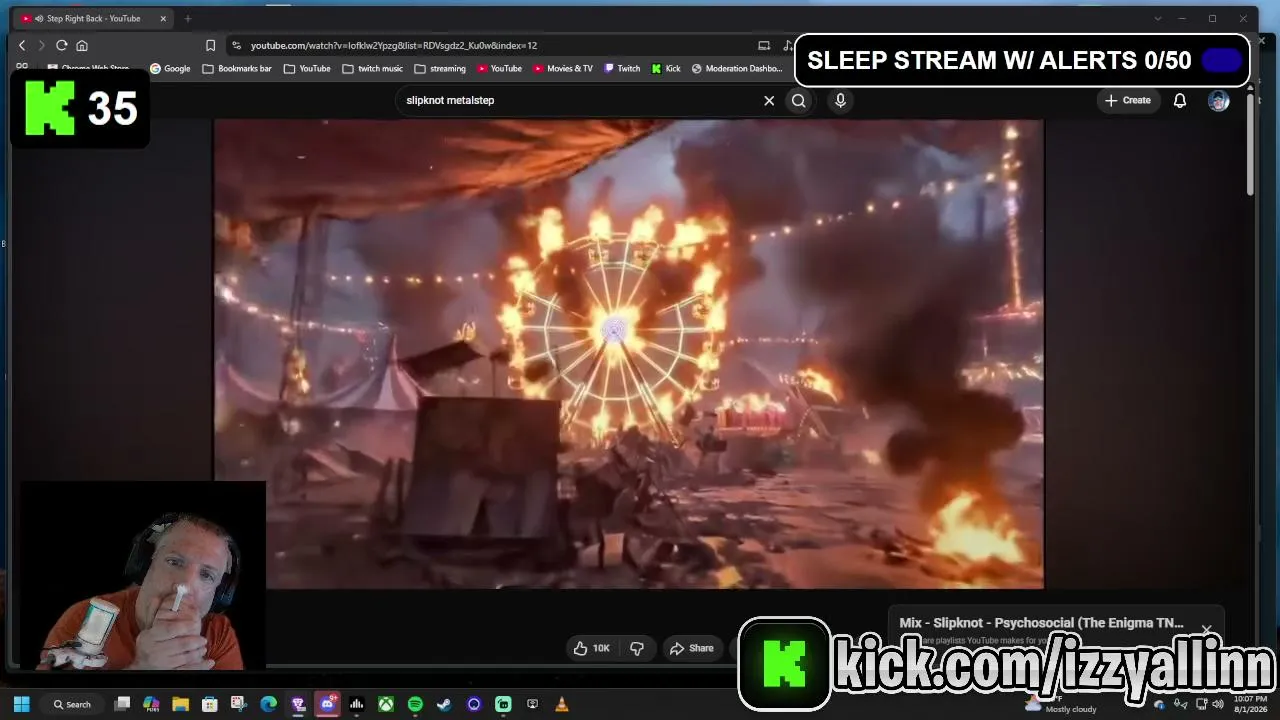Click the YouTube address bar URL

[394, 45]
